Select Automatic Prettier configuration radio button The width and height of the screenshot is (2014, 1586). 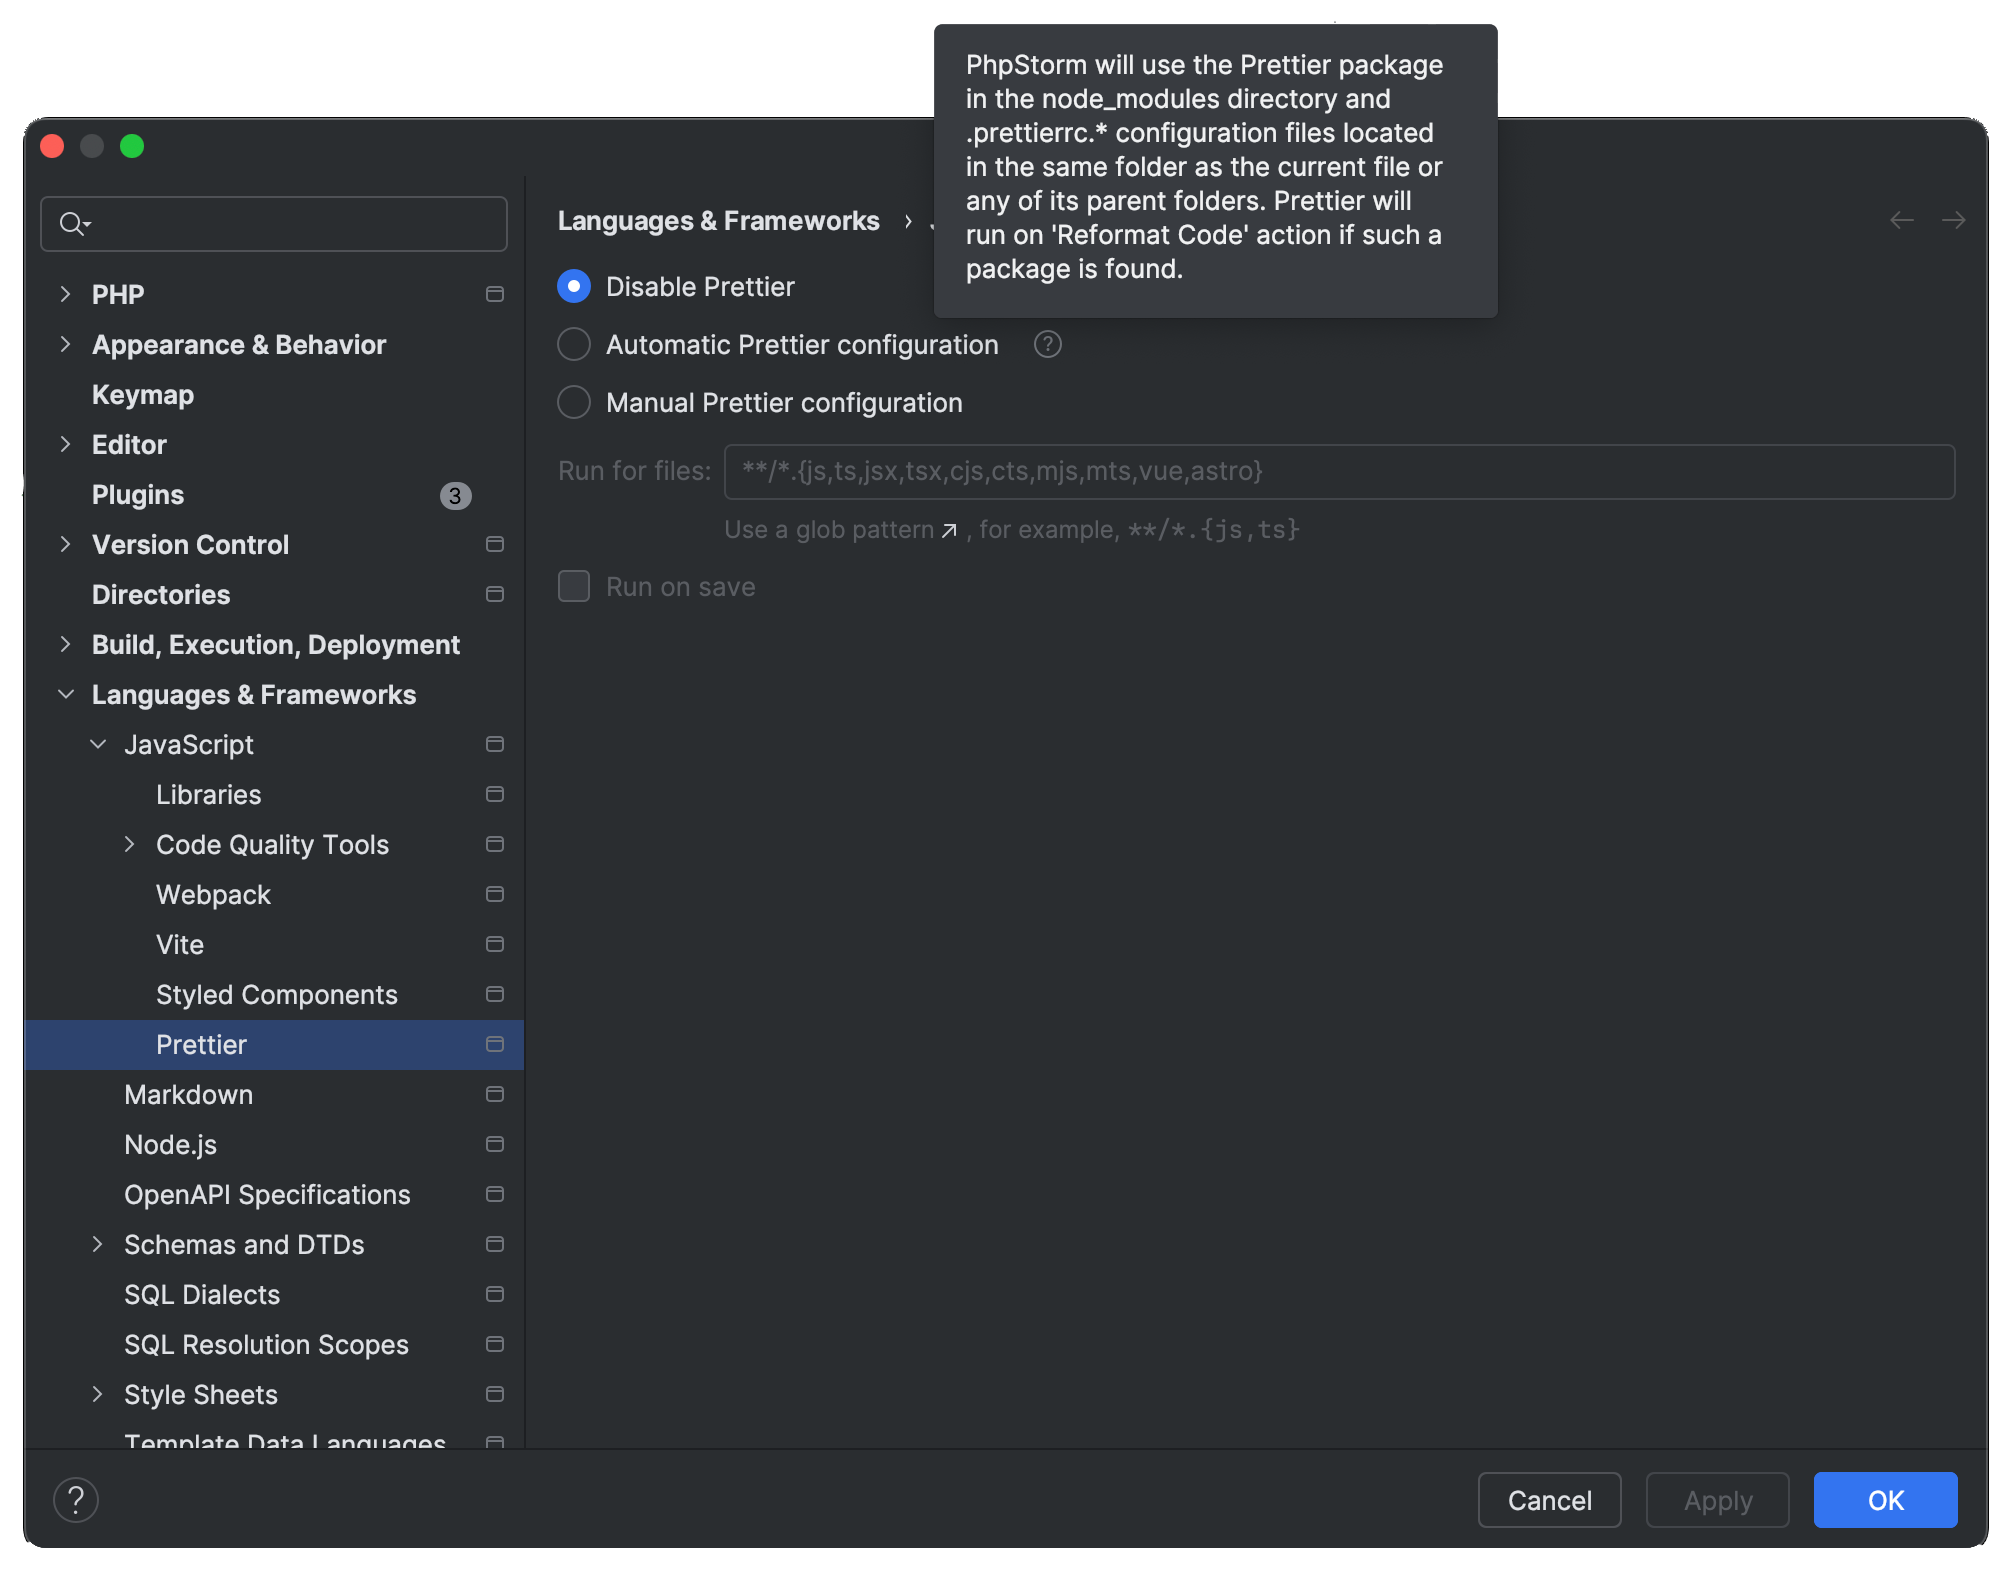click(574, 344)
